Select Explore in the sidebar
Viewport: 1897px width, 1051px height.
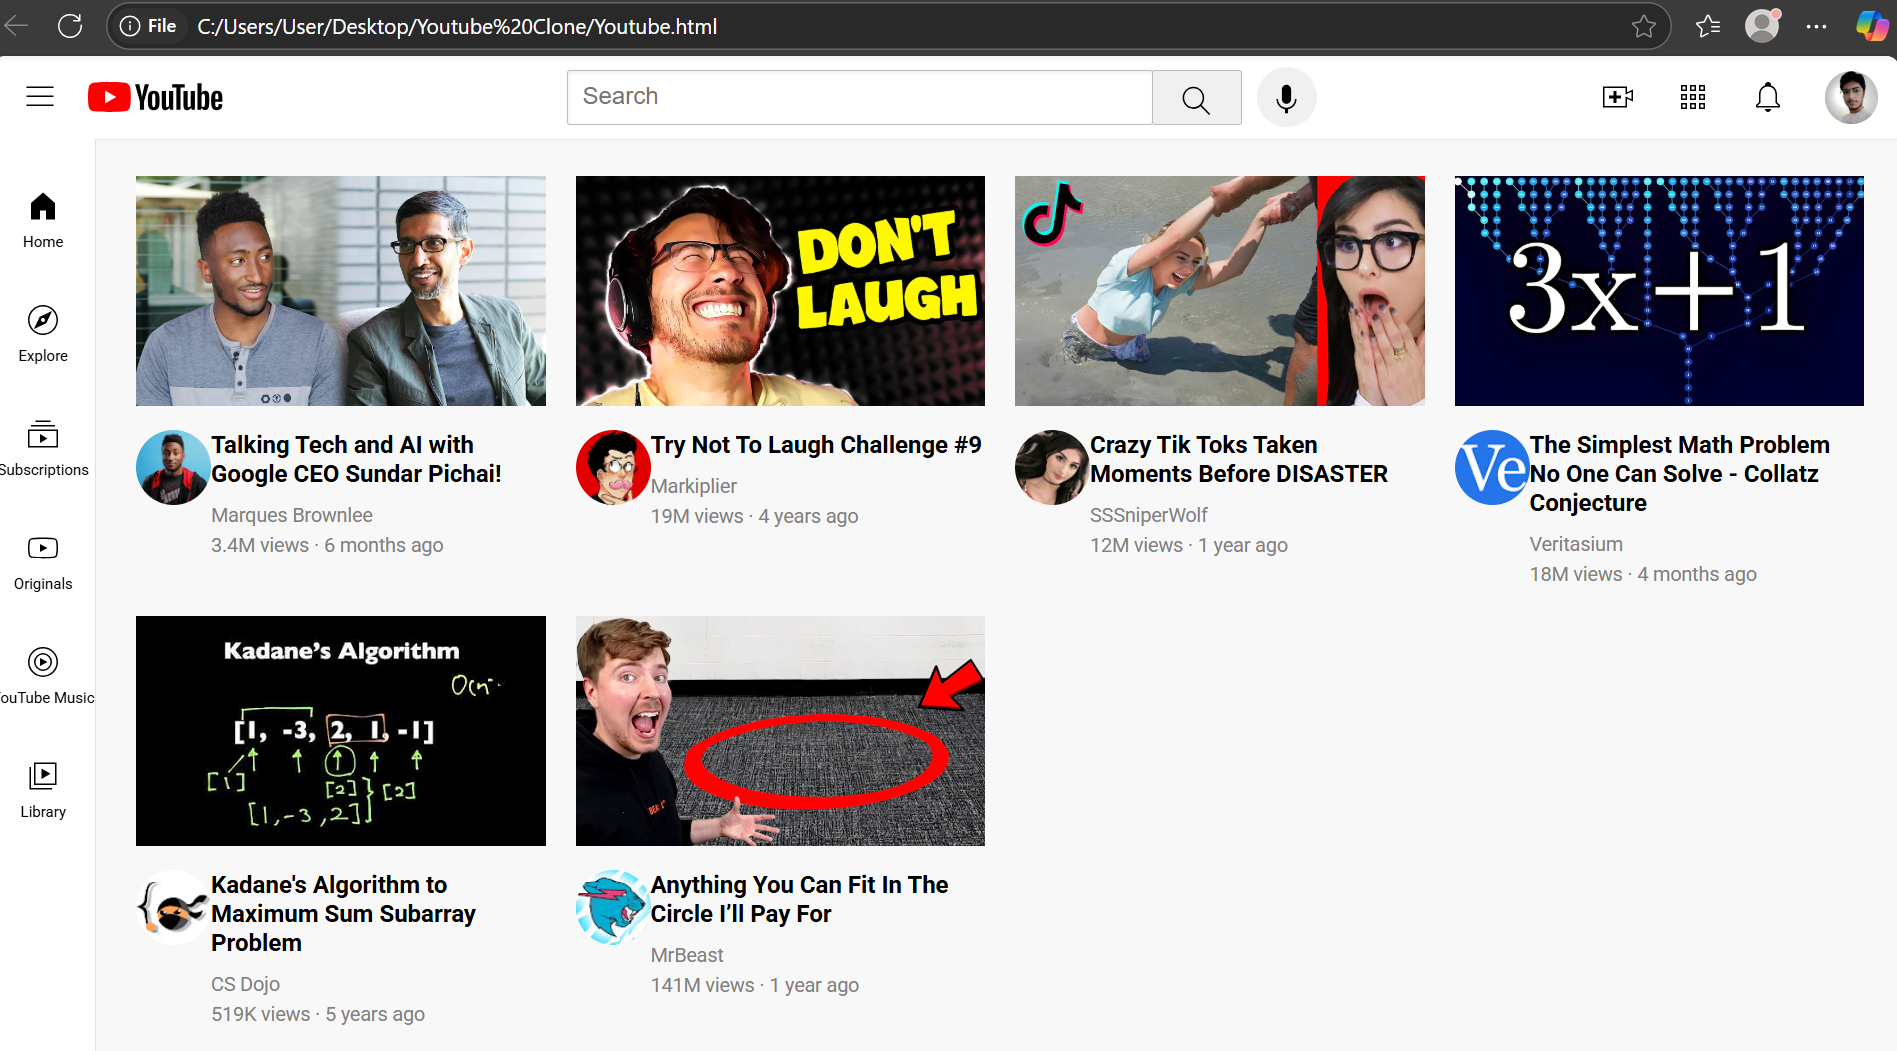click(42, 335)
